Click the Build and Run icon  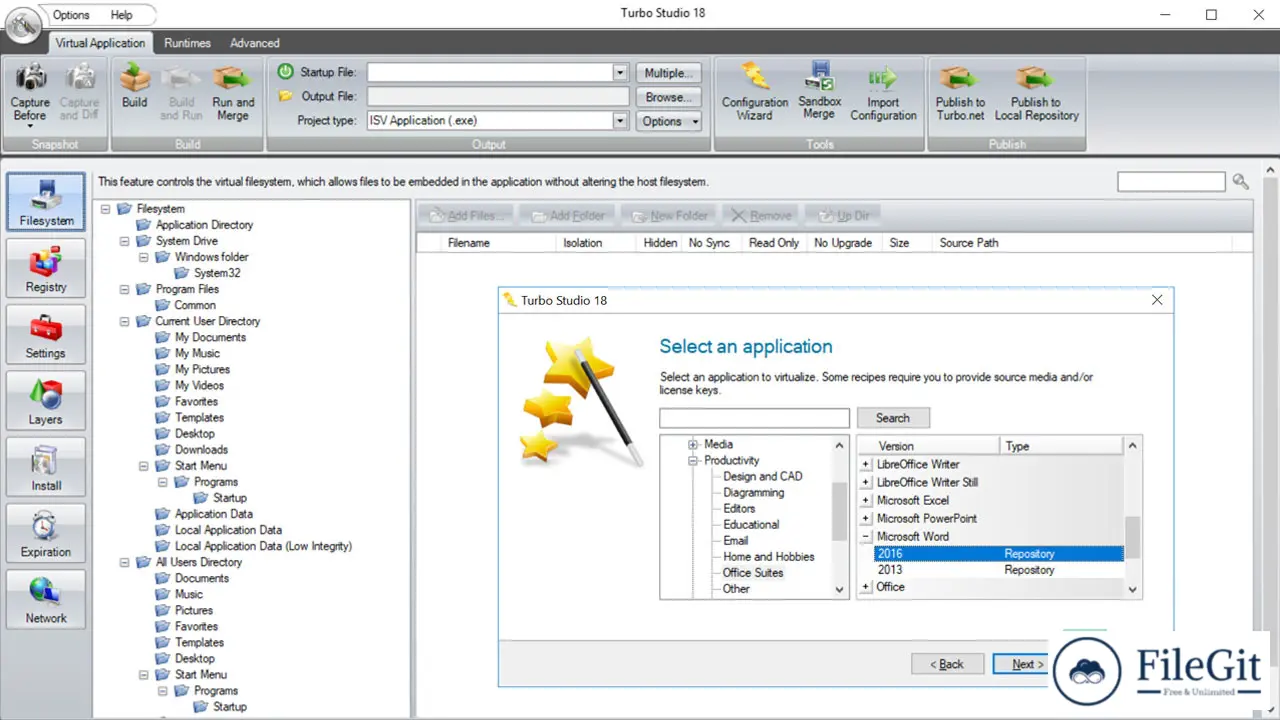tap(182, 77)
